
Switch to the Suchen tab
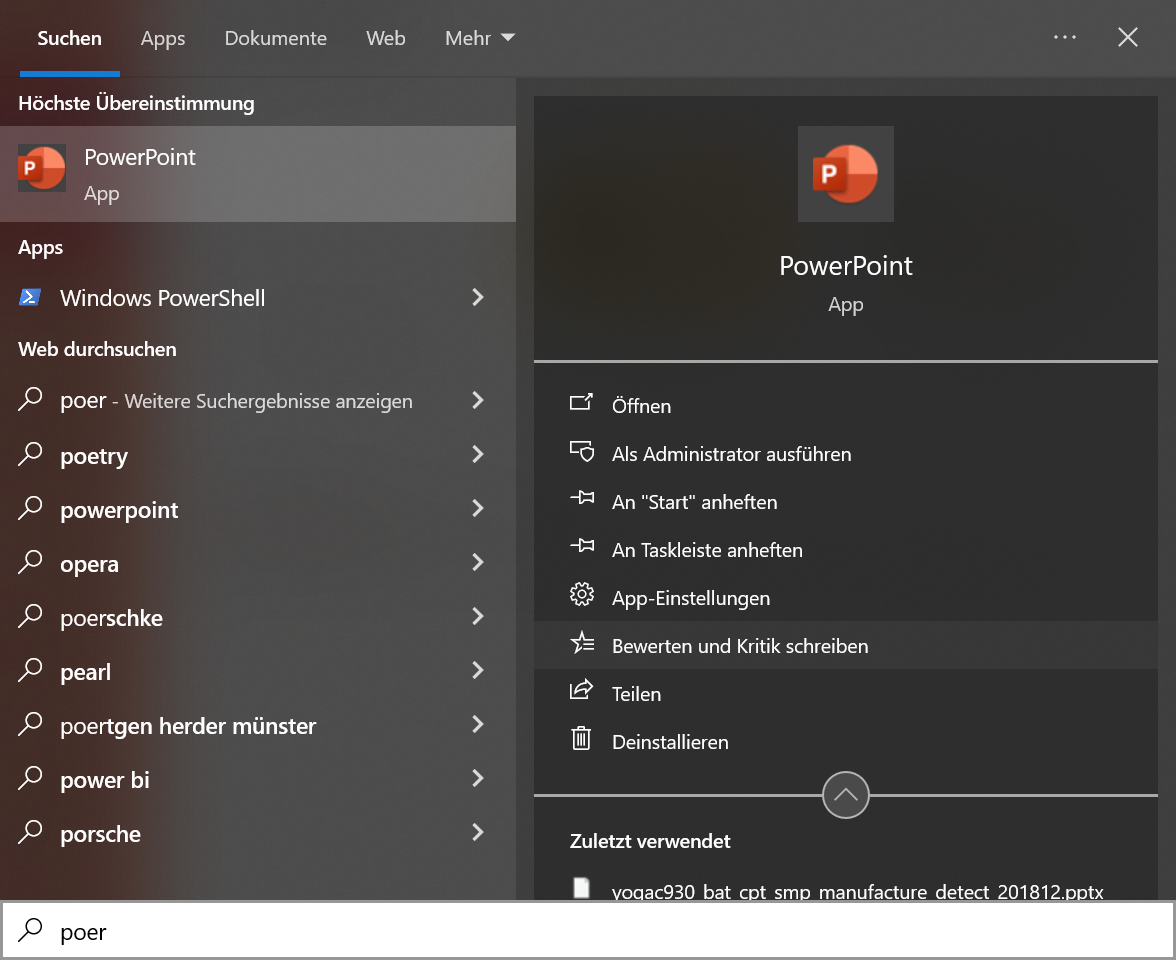pyautogui.click(x=69, y=38)
